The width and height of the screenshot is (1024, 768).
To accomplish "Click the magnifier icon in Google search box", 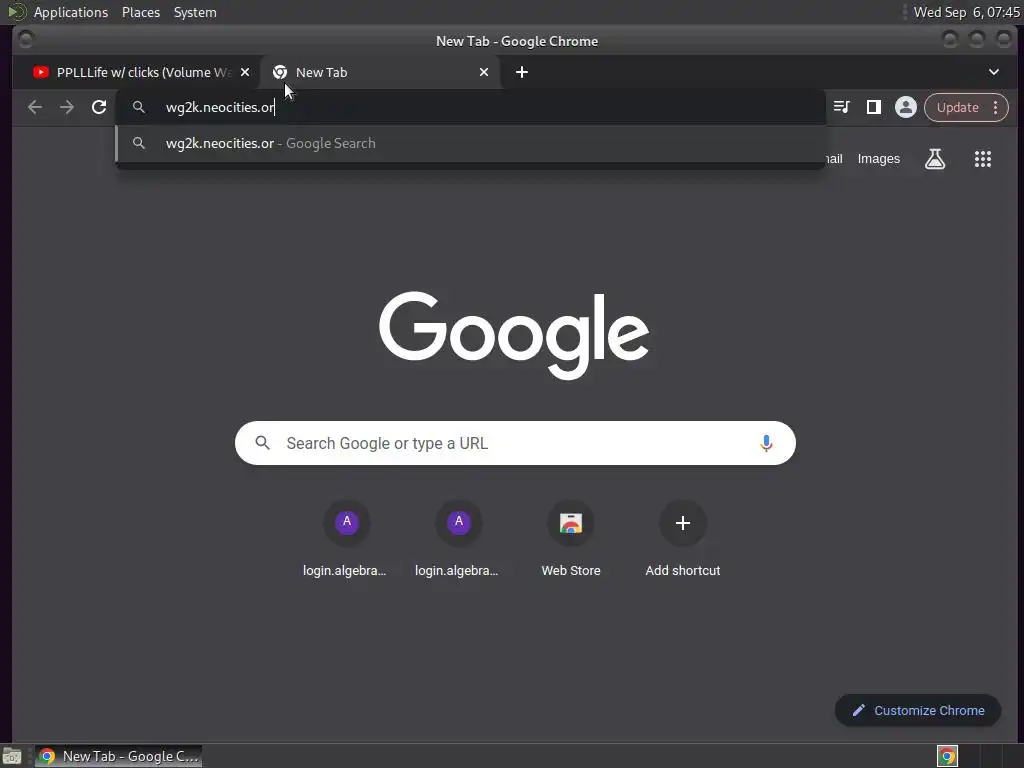I will (263, 443).
